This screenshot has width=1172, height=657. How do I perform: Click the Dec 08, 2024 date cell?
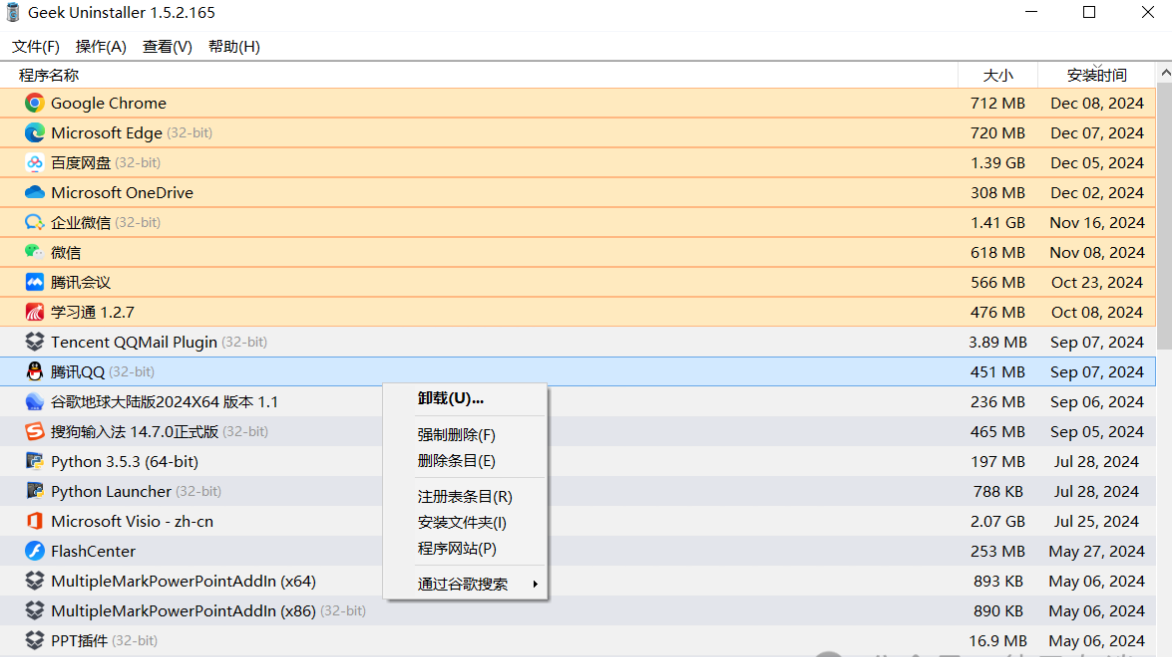pyautogui.click(x=1097, y=102)
